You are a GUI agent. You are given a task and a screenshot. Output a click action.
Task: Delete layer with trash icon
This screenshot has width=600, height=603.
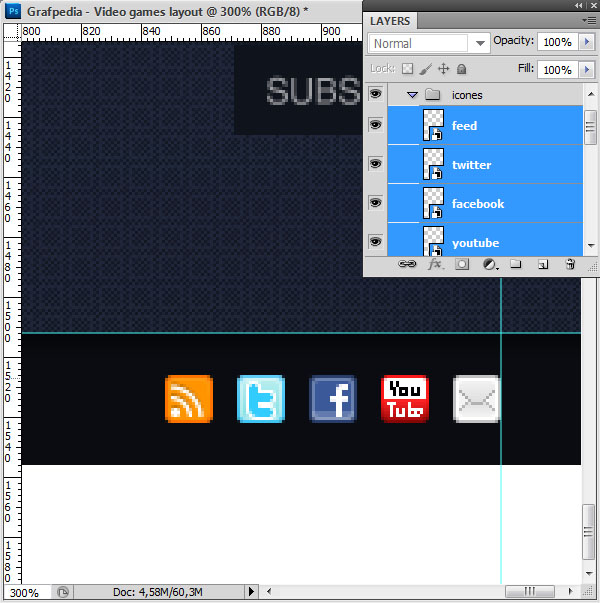(570, 264)
